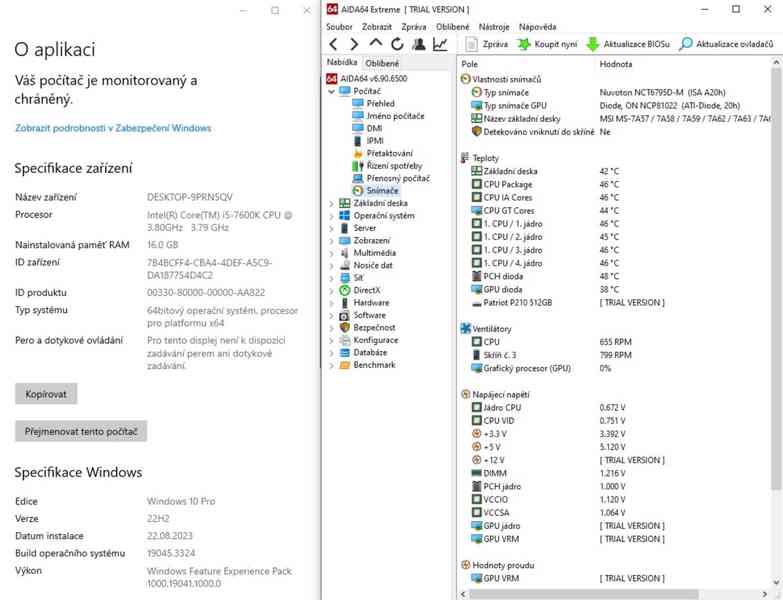Select IPMI tree item
Viewport: 783px width, 600px height.
point(368,141)
